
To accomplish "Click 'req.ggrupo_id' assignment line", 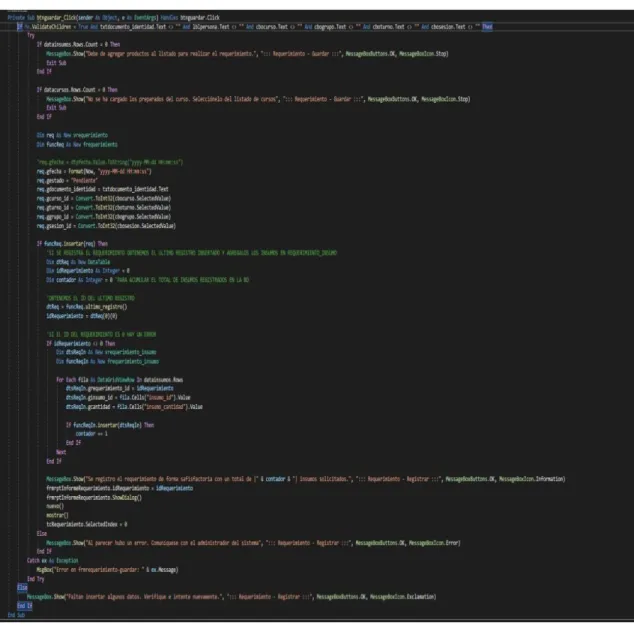I will pyautogui.click(x=104, y=217).
